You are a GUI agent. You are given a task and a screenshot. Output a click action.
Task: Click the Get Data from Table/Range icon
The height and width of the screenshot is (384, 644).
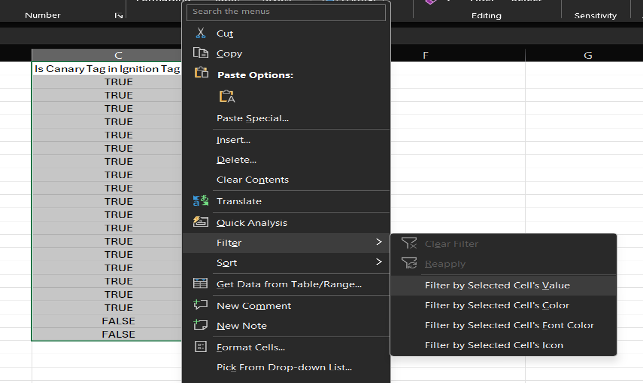pyautogui.click(x=200, y=283)
